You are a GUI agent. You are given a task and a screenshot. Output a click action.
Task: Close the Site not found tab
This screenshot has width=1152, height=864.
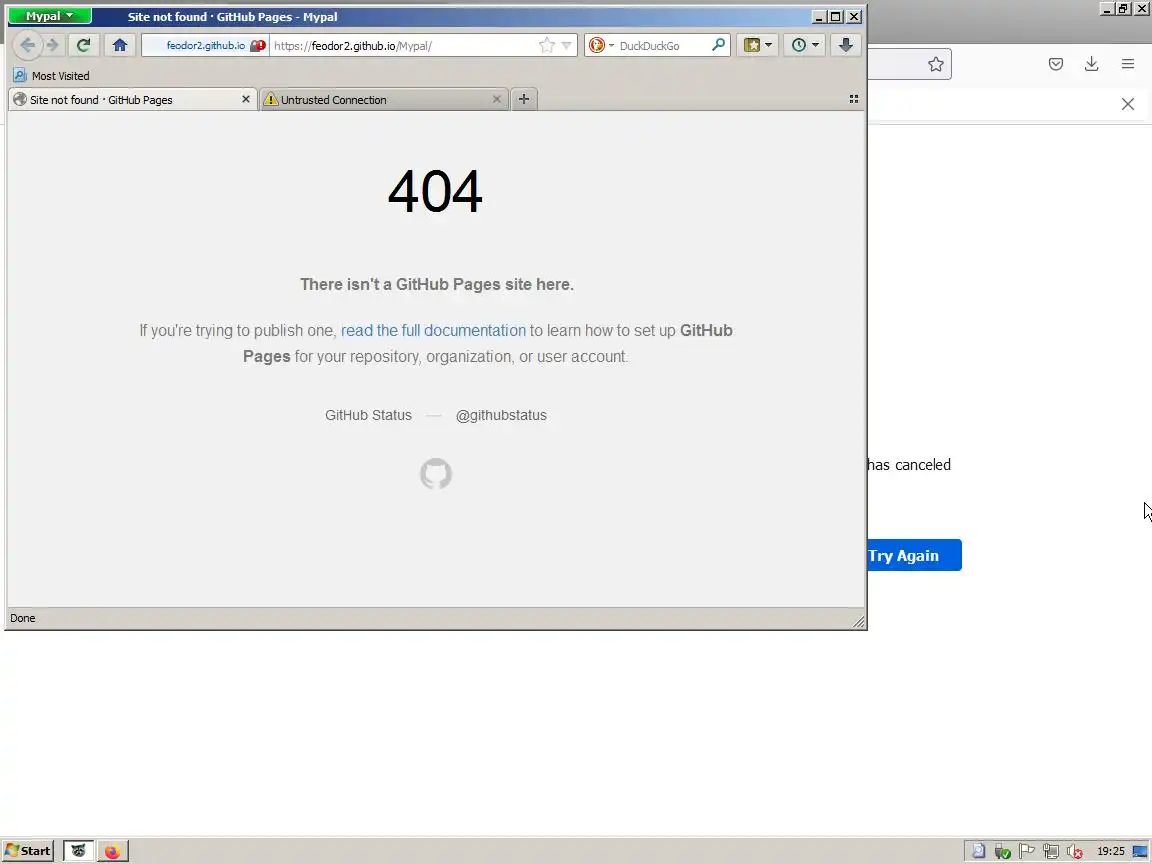246,99
